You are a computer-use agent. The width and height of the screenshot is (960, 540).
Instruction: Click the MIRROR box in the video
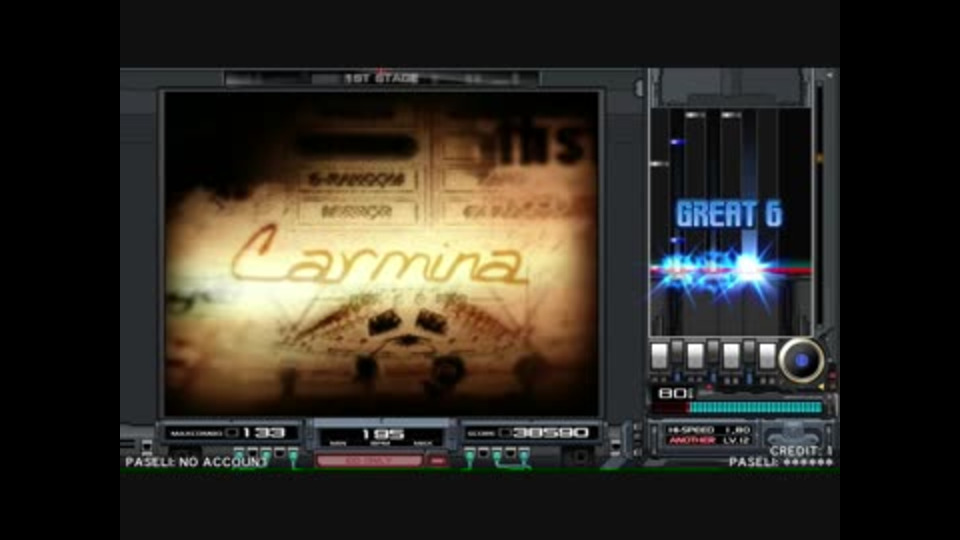357,211
